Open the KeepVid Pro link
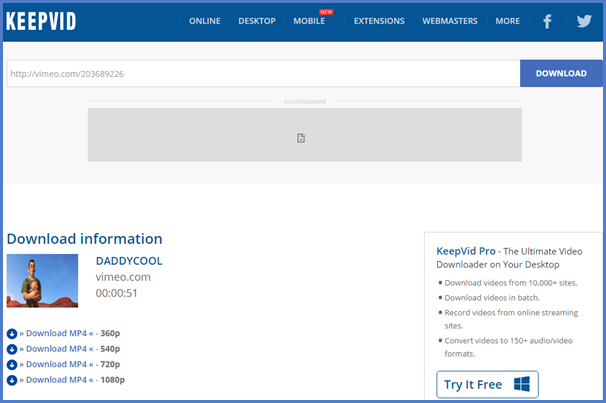This screenshot has height=403, width=606. [x=466, y=251]
